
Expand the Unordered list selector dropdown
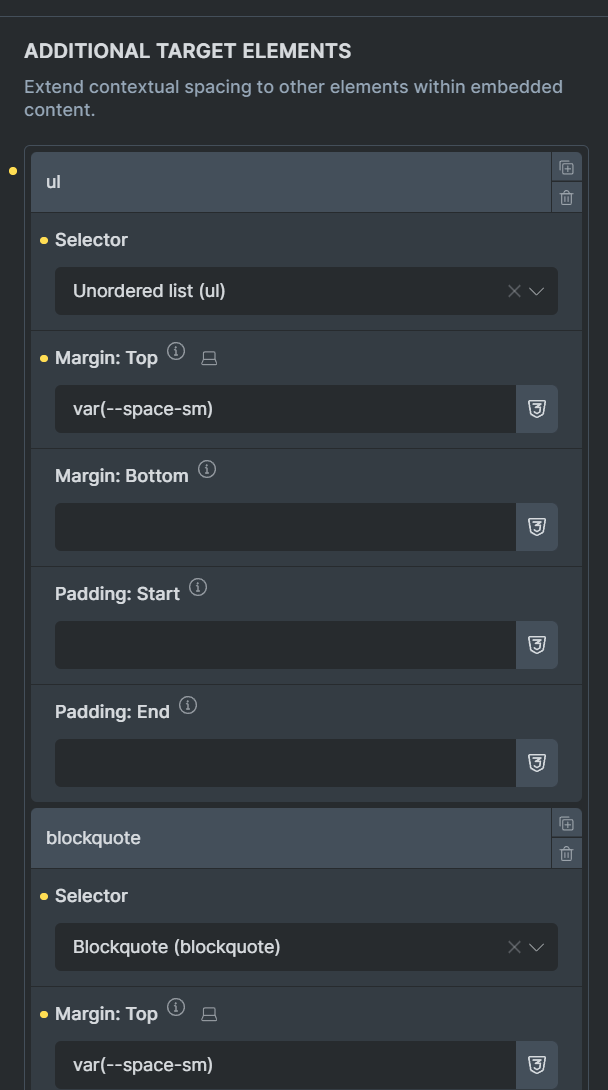536,291
